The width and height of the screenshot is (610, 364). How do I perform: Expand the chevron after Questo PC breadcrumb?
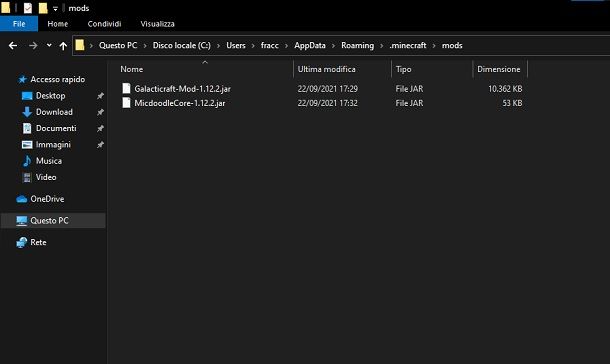click(x=145, y=46)
